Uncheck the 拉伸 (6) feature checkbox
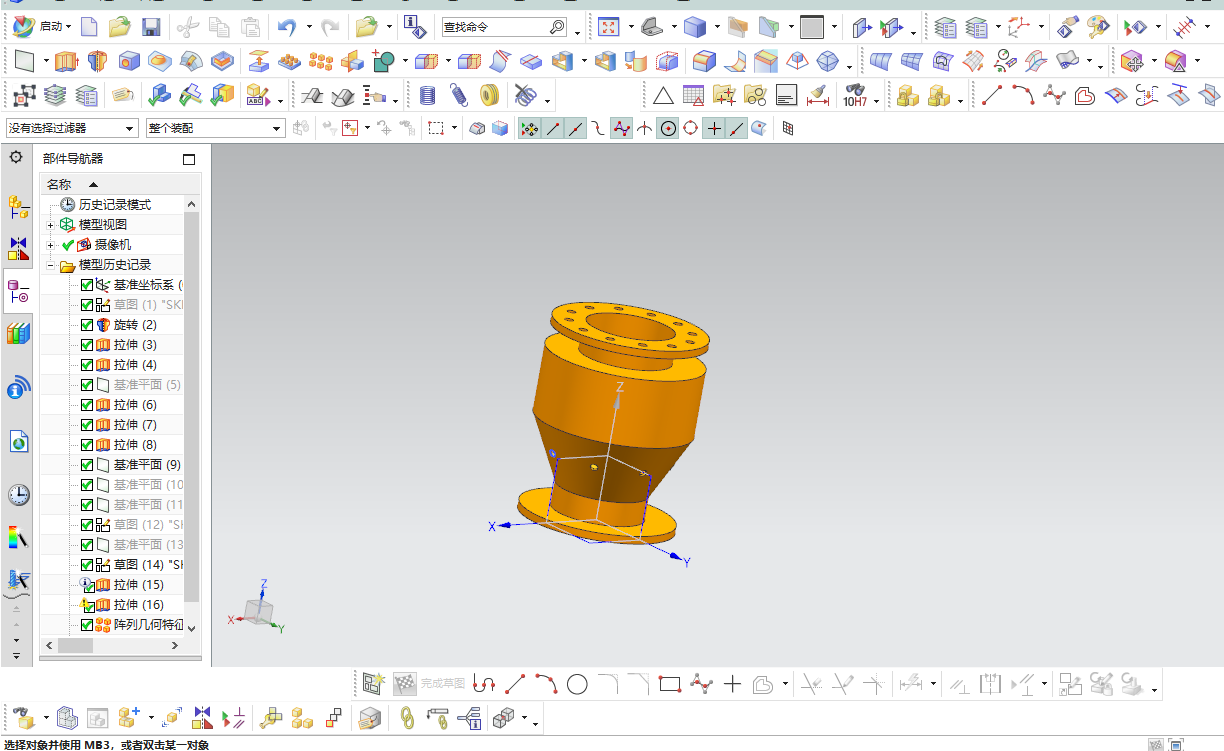Viewport: 1224px width, 751px height. pos(87,405)
